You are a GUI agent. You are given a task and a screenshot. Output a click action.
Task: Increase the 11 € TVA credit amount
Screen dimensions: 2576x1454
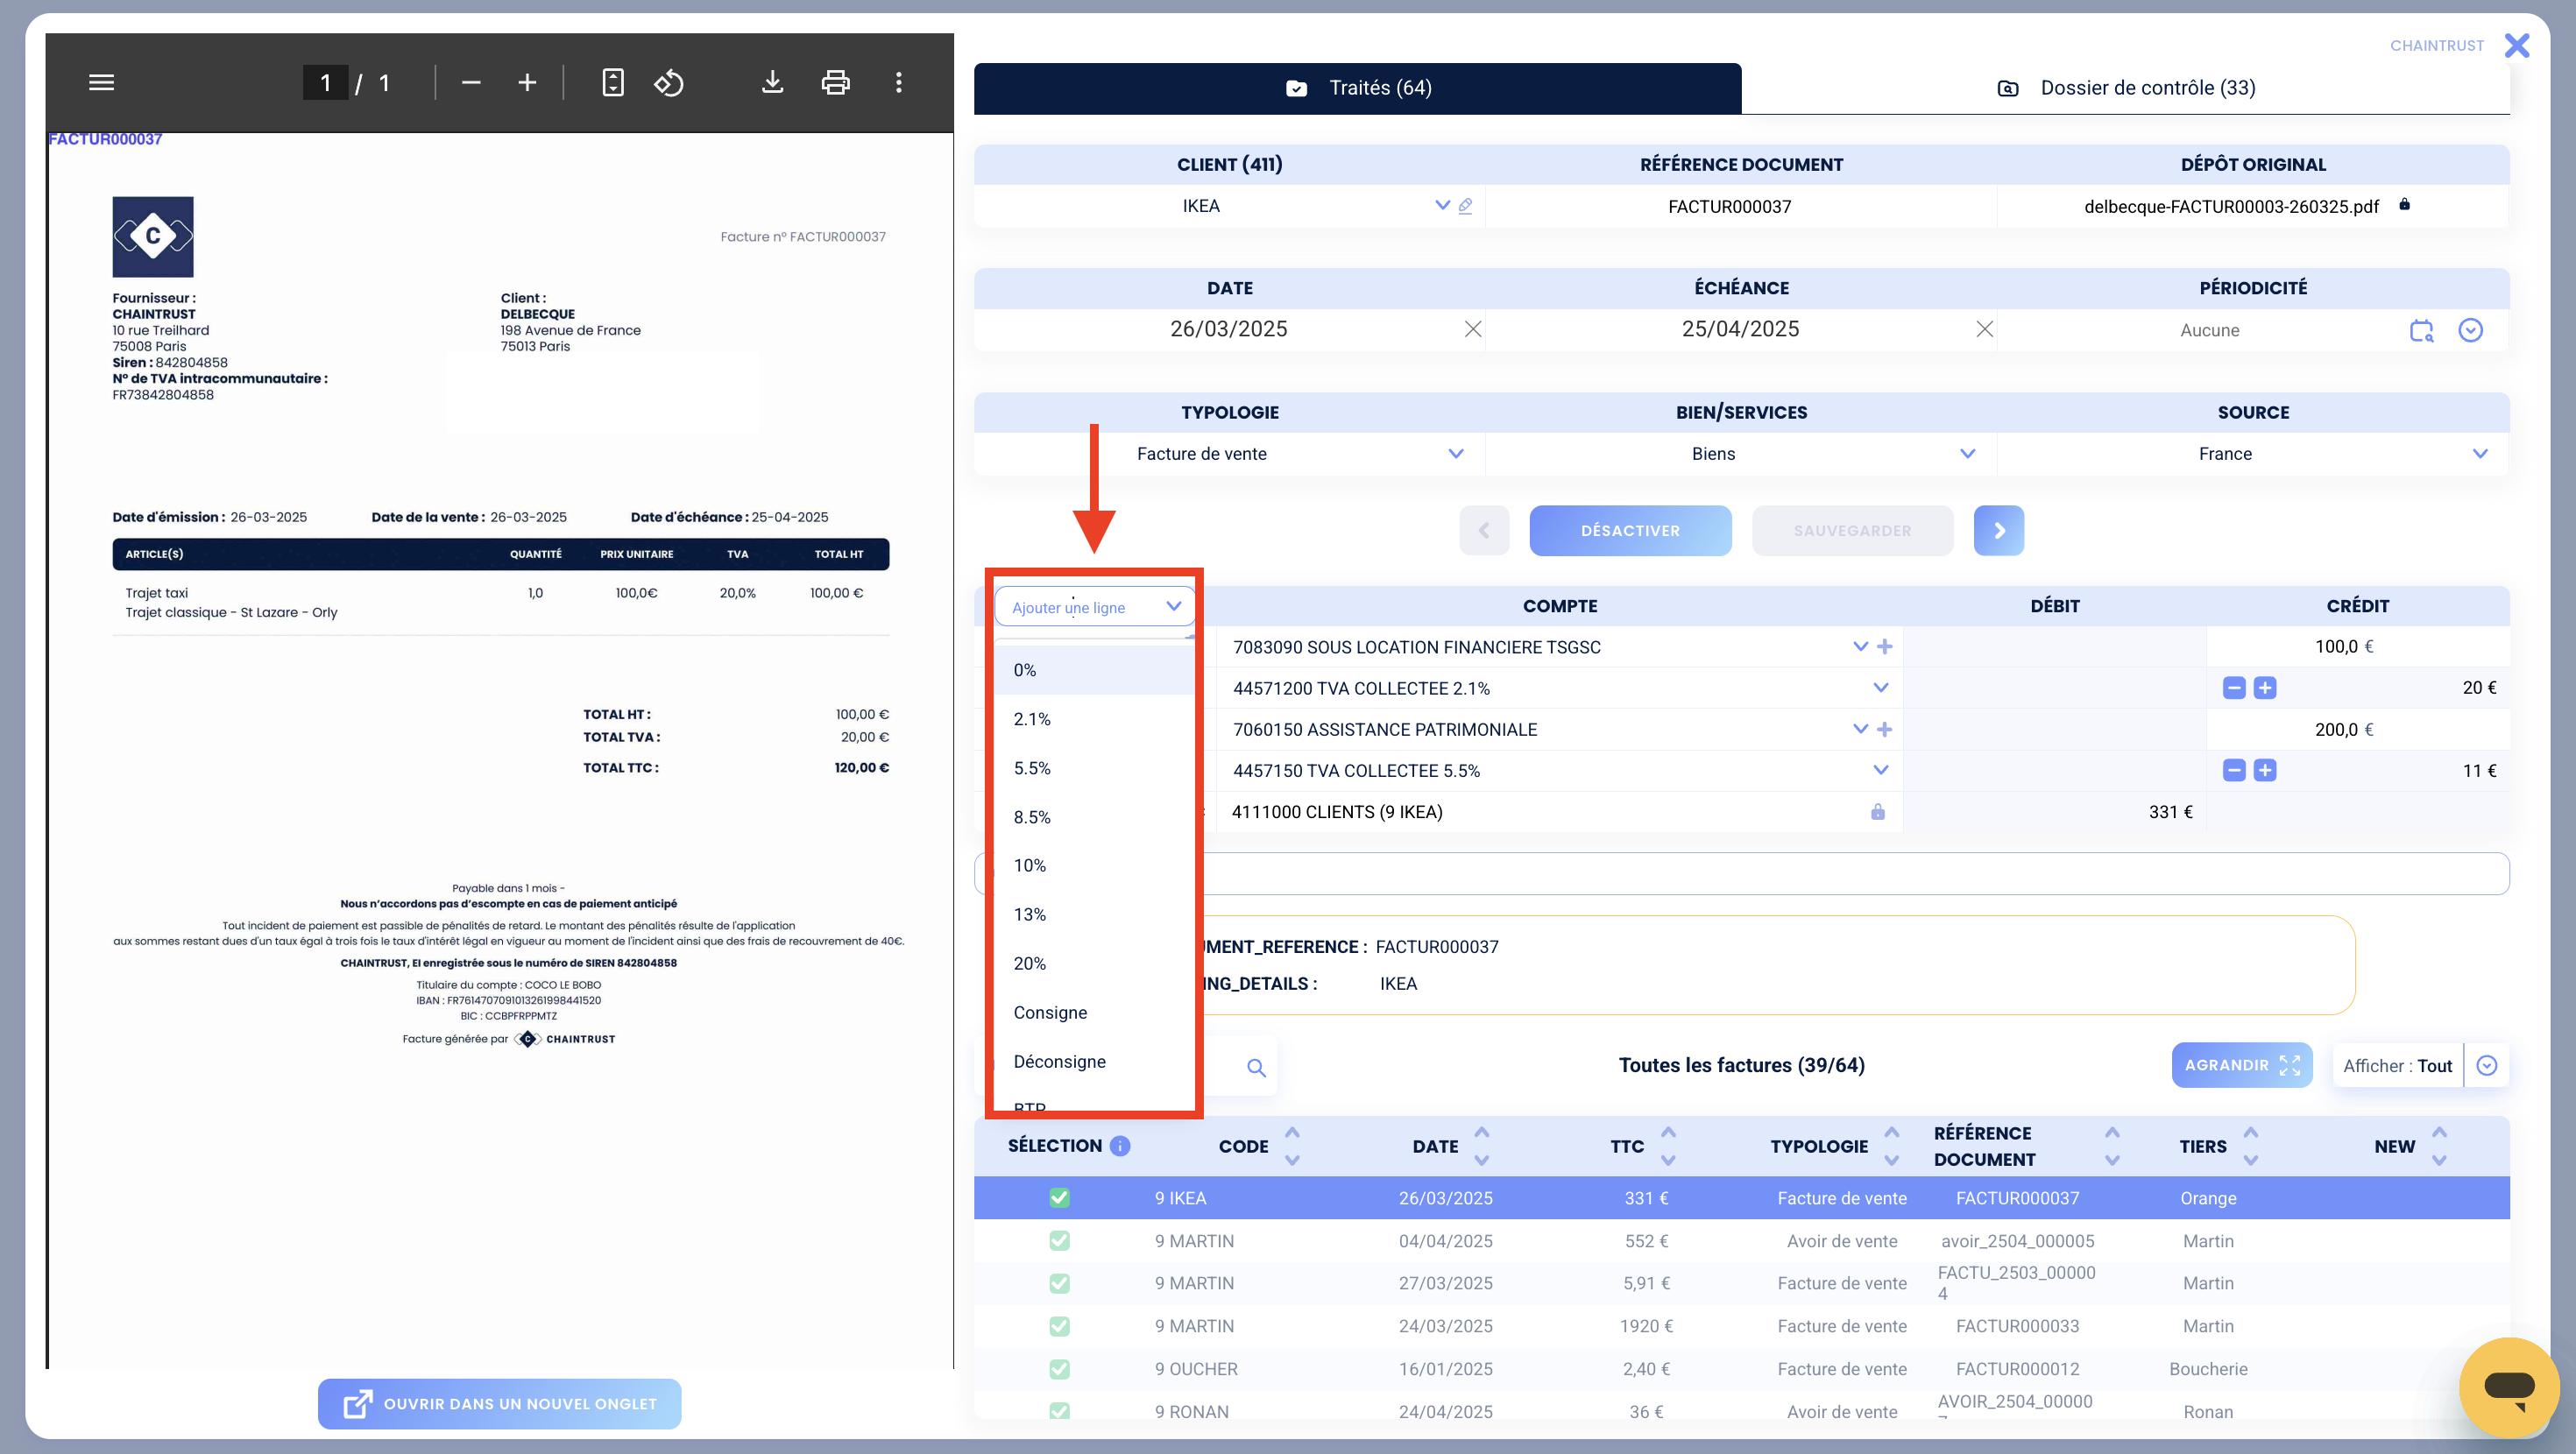pos(2265,770)
